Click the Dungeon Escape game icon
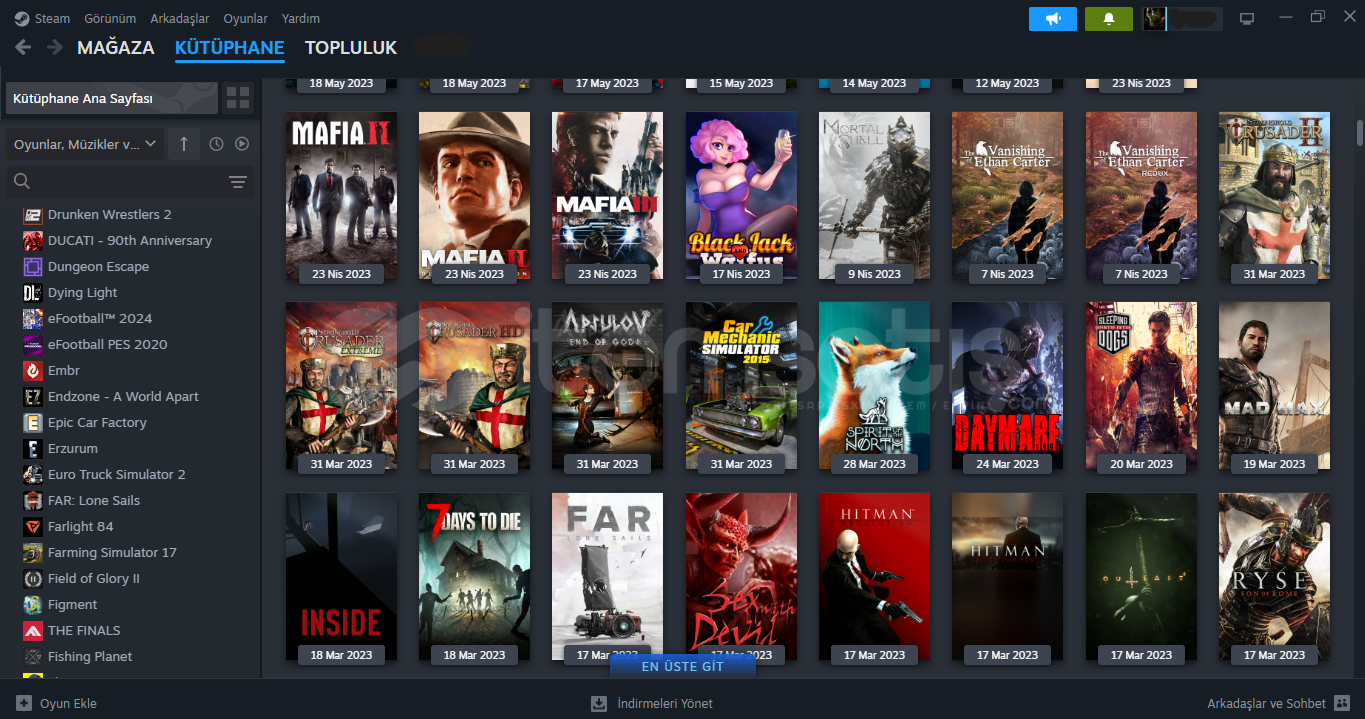The width and height of the screenshot is (1365, 719). pos(32,266)
